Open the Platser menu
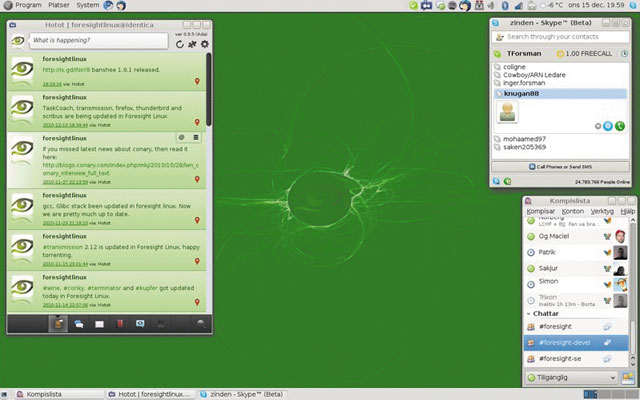This screenshot has width=640, height=400. pyautogui.click(x=59, y=5)
